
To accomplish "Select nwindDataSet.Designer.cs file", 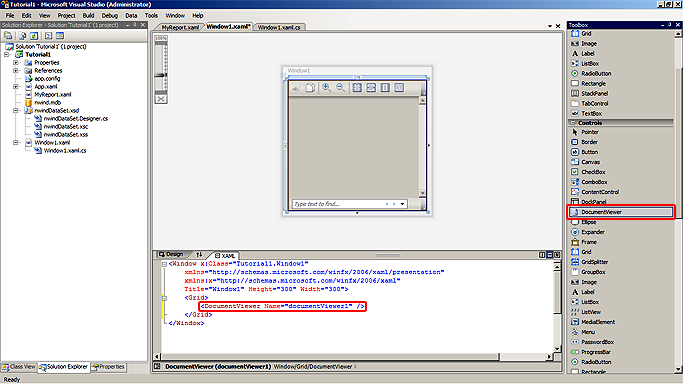I will tap(75, 118).
